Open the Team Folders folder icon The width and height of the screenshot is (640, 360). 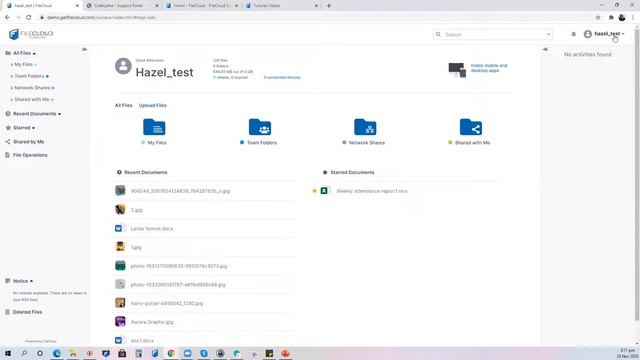[260, 127]
